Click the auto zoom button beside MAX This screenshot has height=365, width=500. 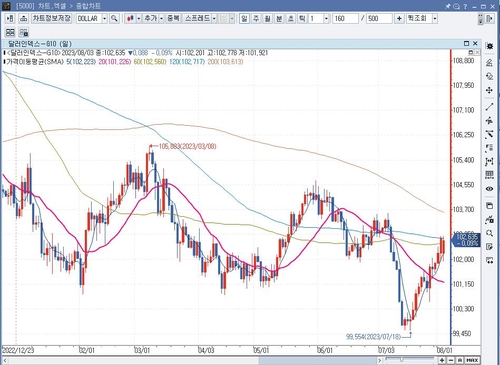point(460,360)
